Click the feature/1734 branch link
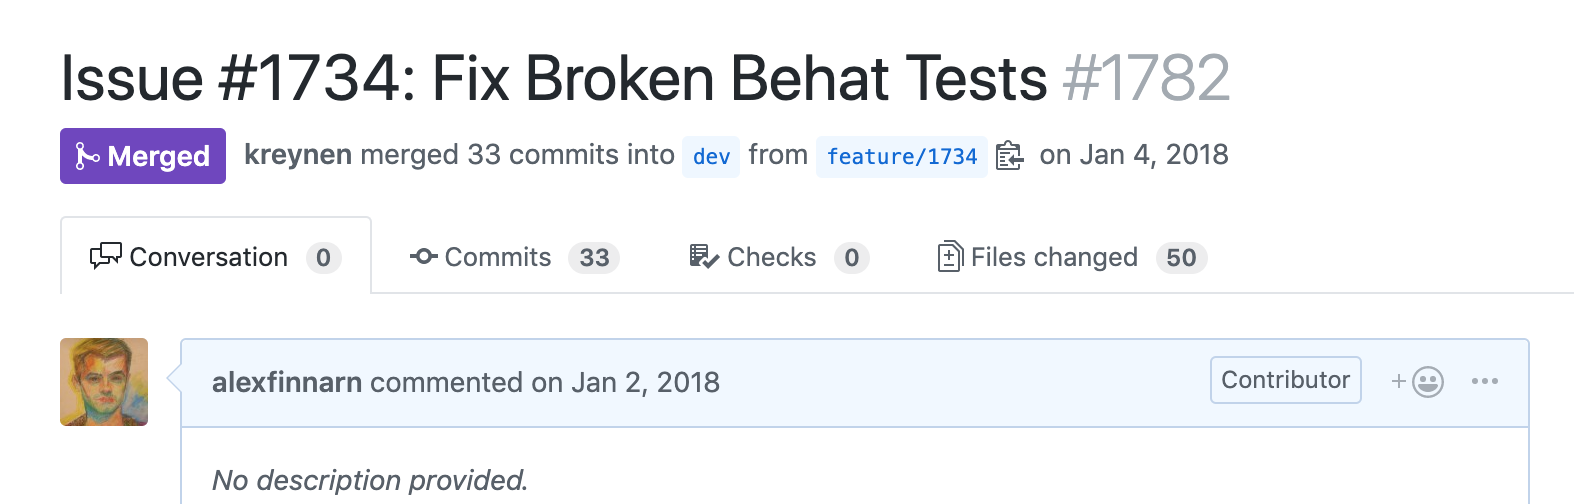 point(901,157)
